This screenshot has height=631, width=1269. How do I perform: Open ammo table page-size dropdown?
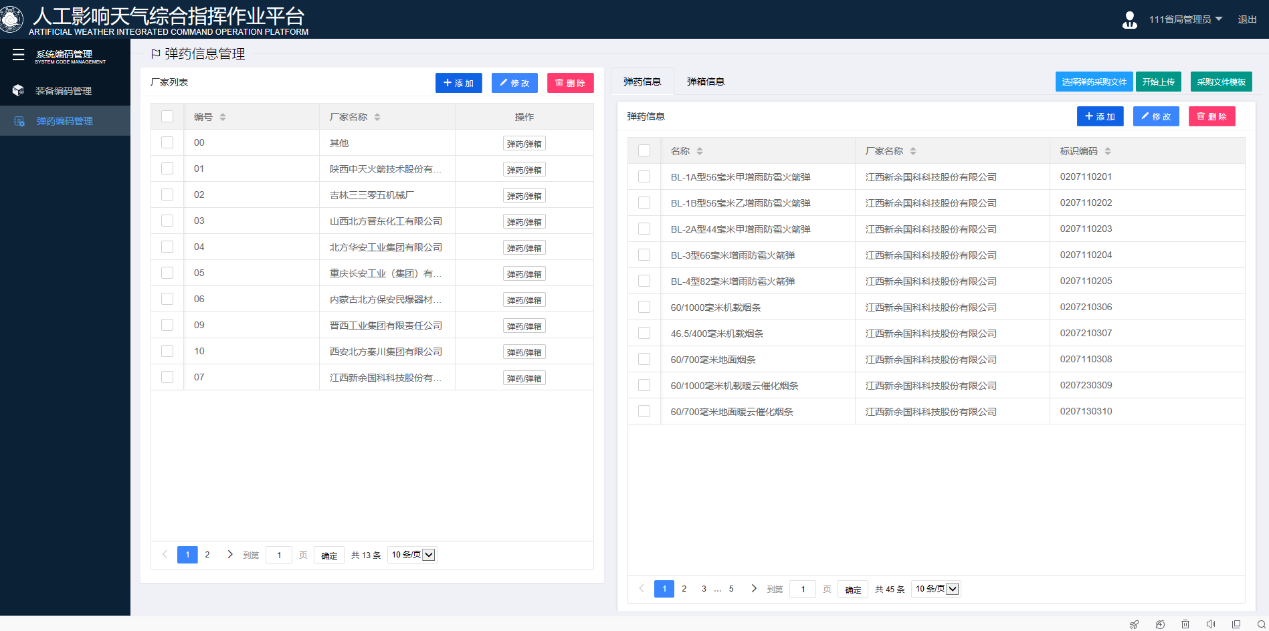point(937,589)
